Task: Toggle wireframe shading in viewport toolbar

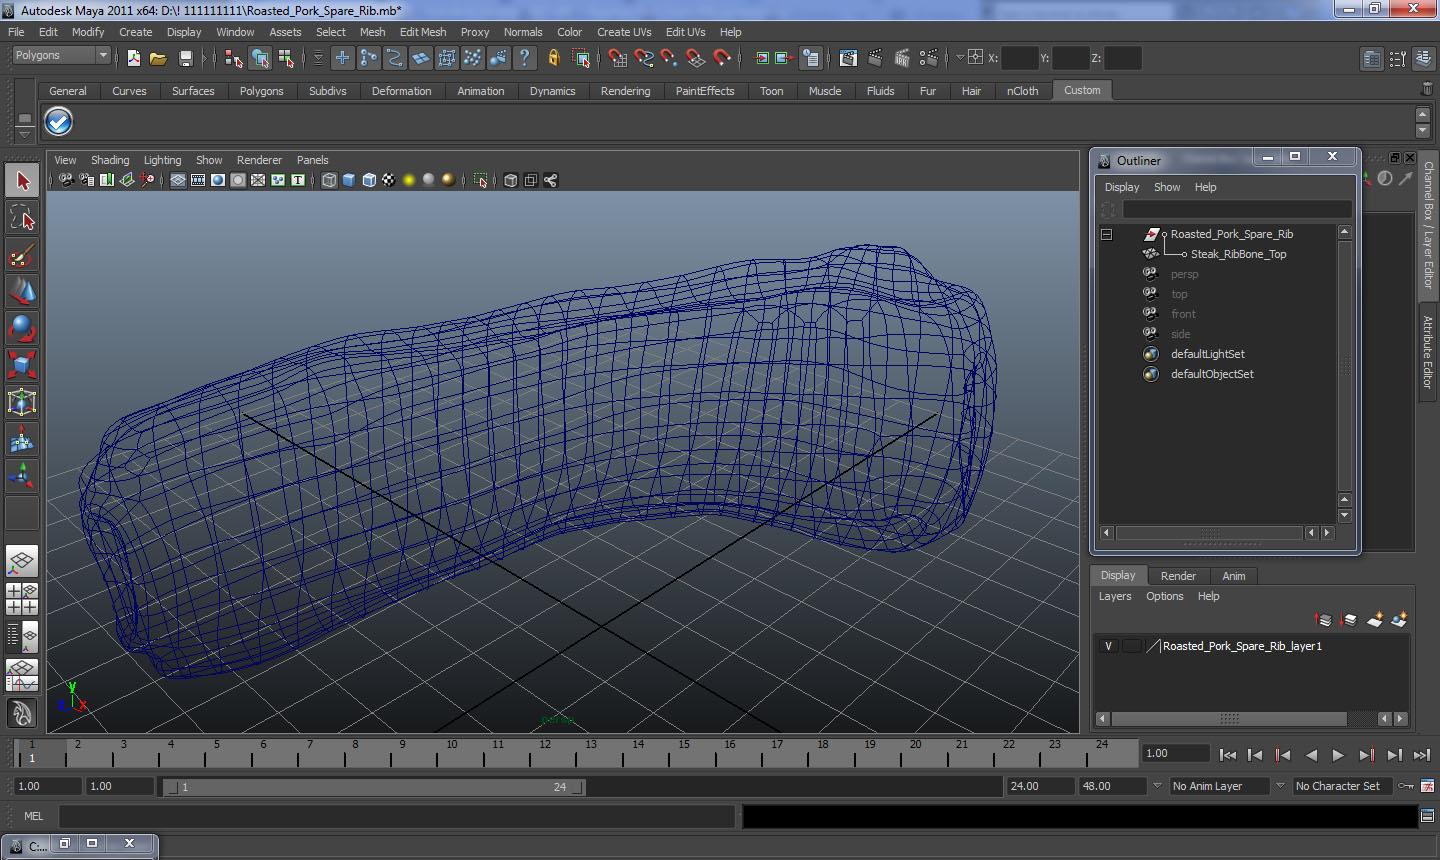Action: point(329,180)
